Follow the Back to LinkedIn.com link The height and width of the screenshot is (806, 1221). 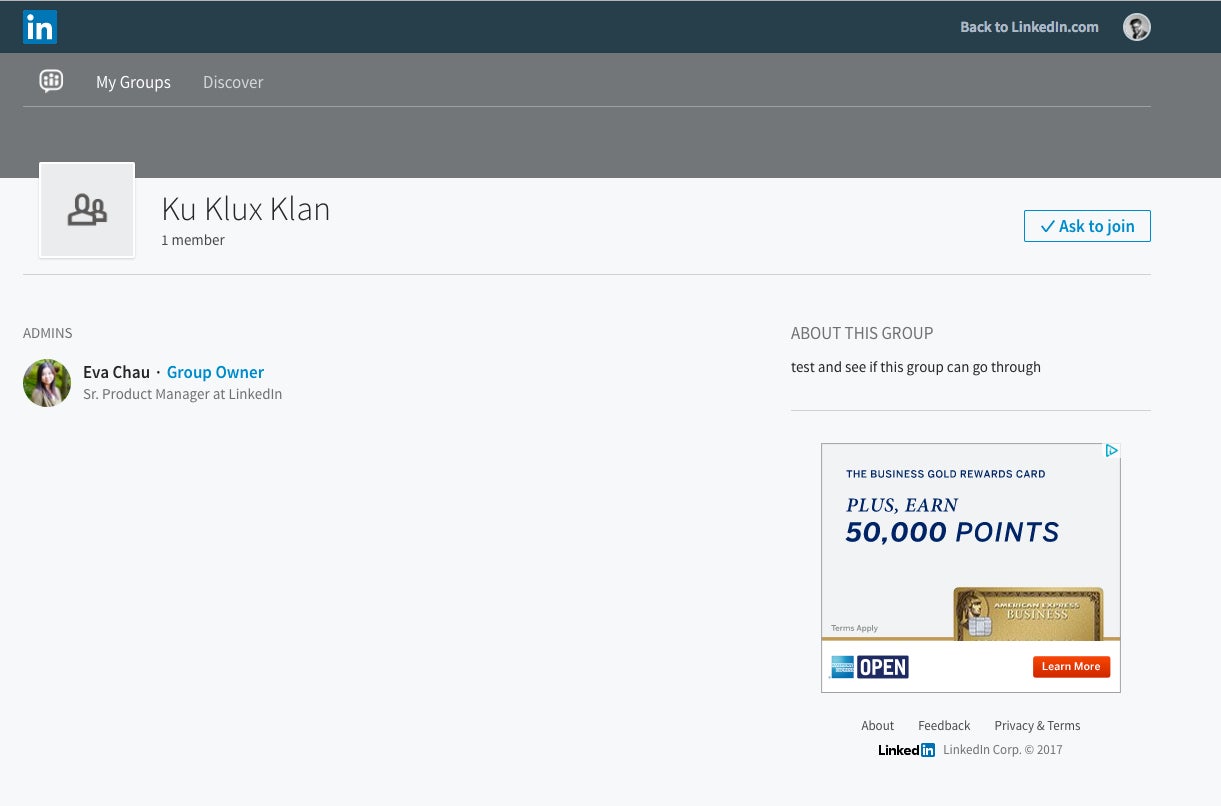[x=1029, y=27]
